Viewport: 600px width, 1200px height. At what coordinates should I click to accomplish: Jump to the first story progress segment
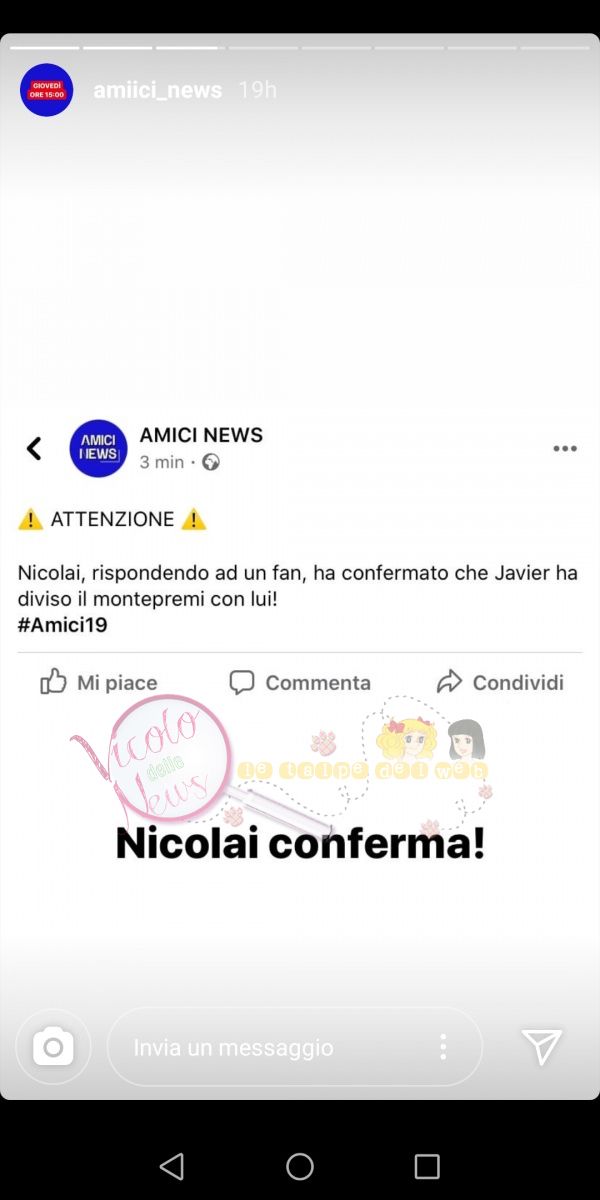pos(44,47)
